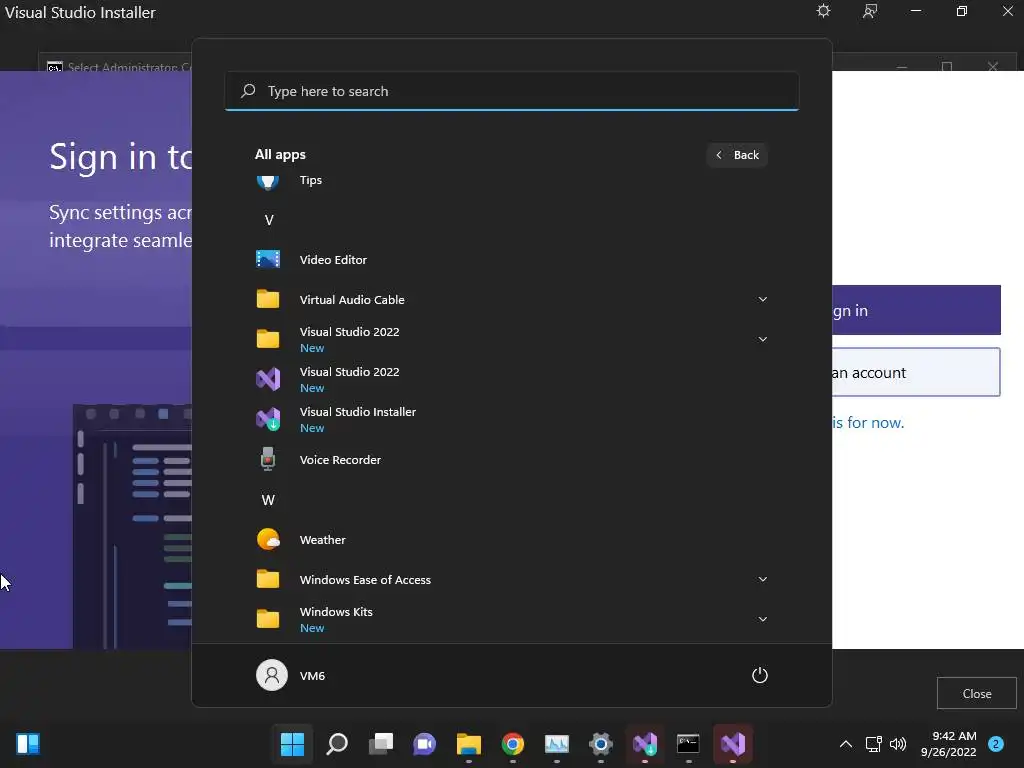1024x768 pixels.
Task: Expand the Windows Kits folder chevron
Action: (762, 619)
